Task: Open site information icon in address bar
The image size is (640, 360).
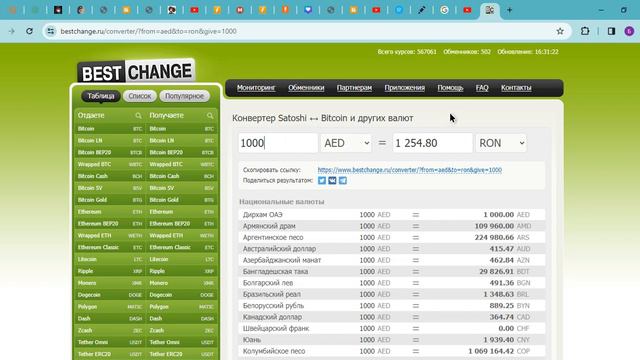Action: [x=51, y=31]
